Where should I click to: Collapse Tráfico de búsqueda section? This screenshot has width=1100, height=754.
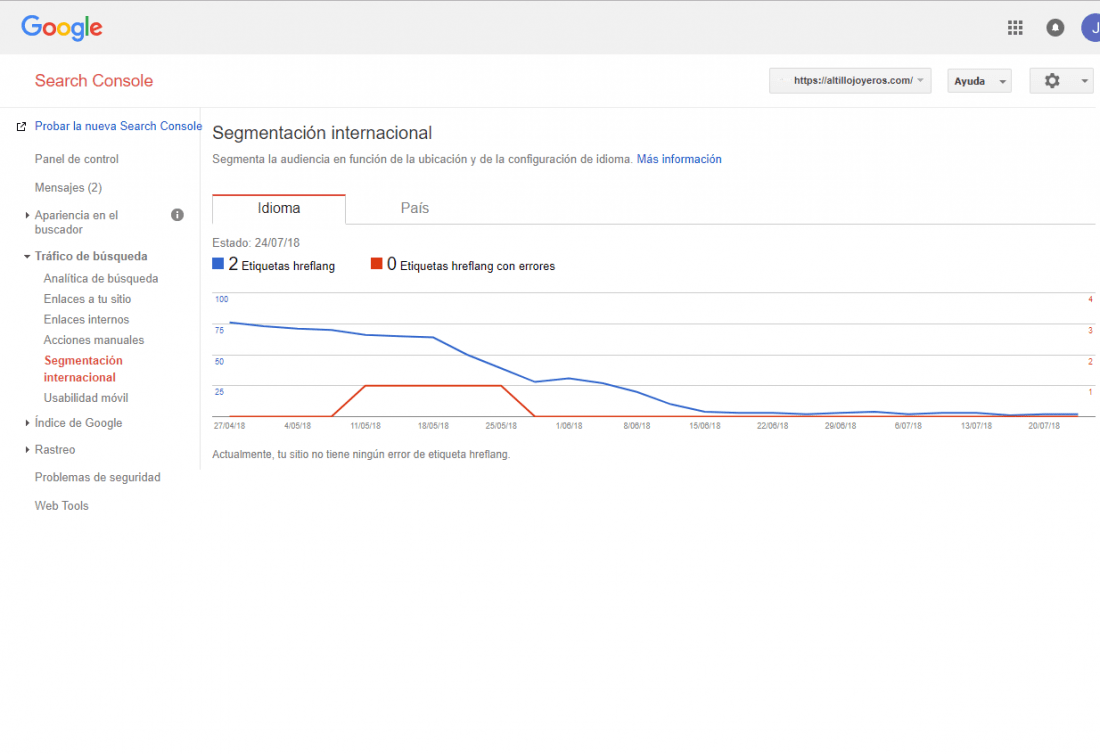[27, 256]
